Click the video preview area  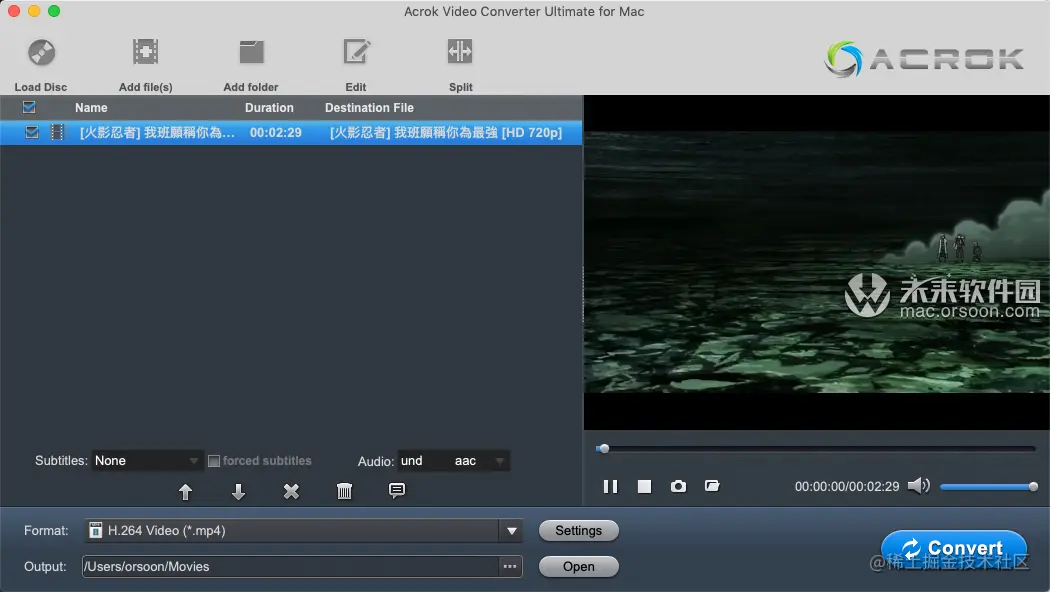click(816, 262)
